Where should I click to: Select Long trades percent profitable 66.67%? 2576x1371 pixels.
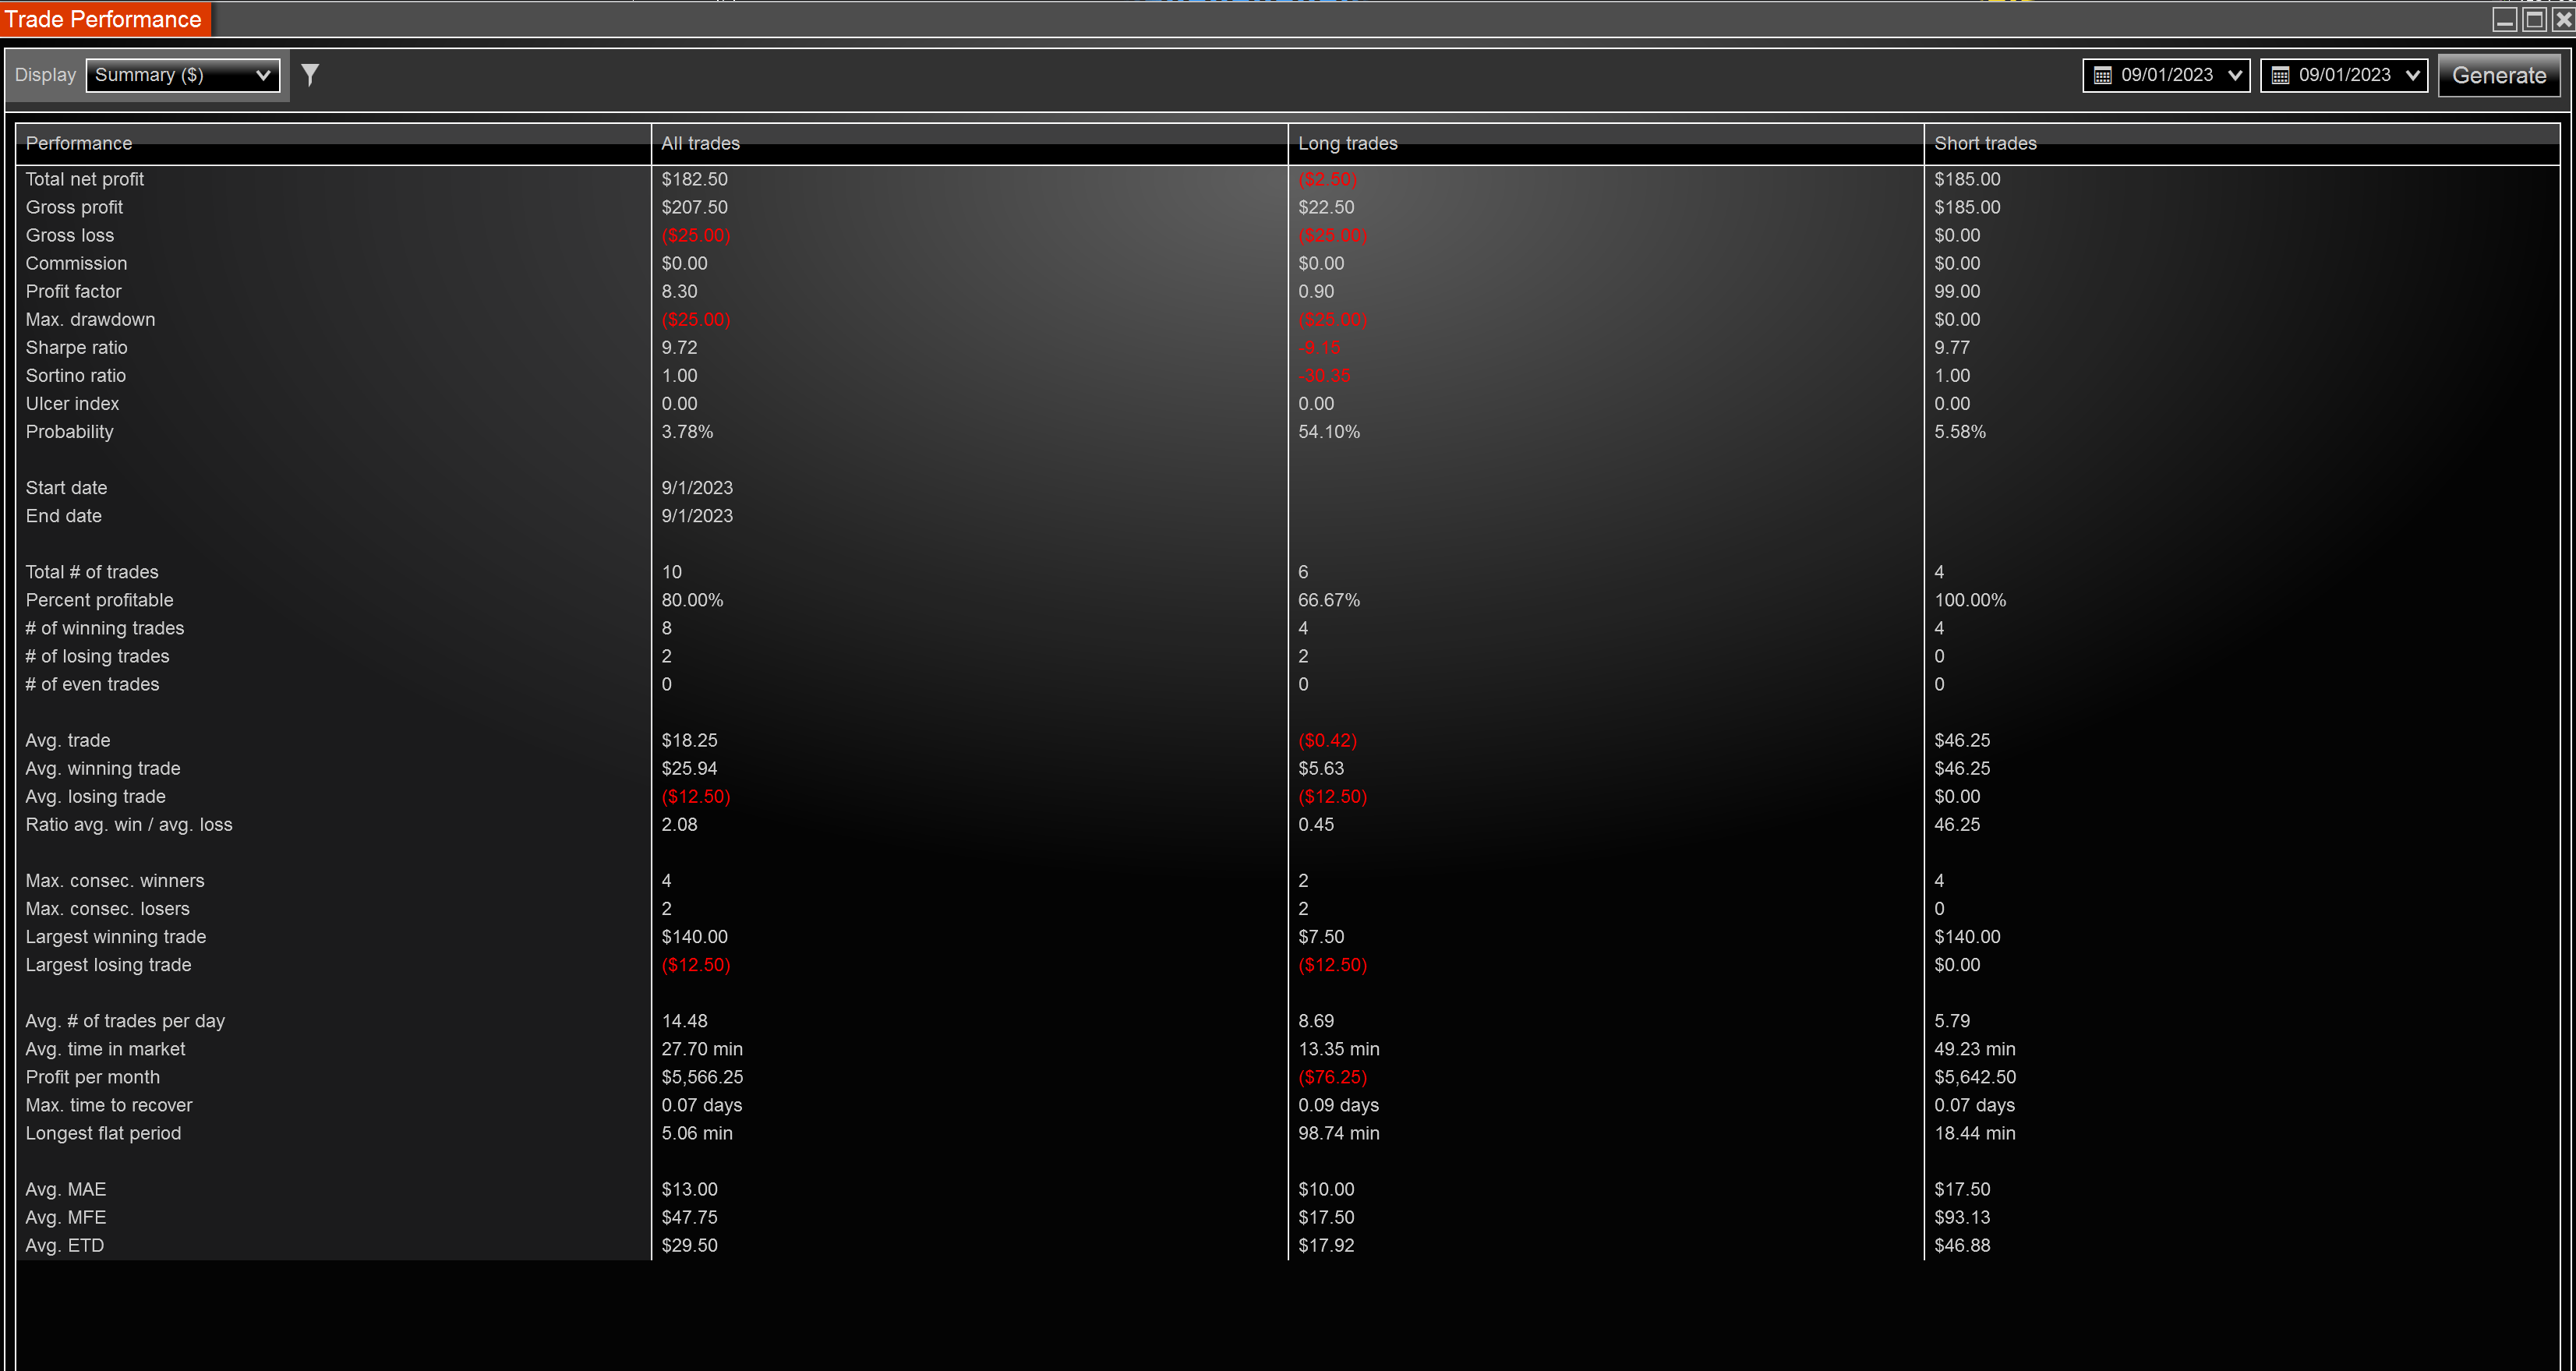[x=1329, y=599]
